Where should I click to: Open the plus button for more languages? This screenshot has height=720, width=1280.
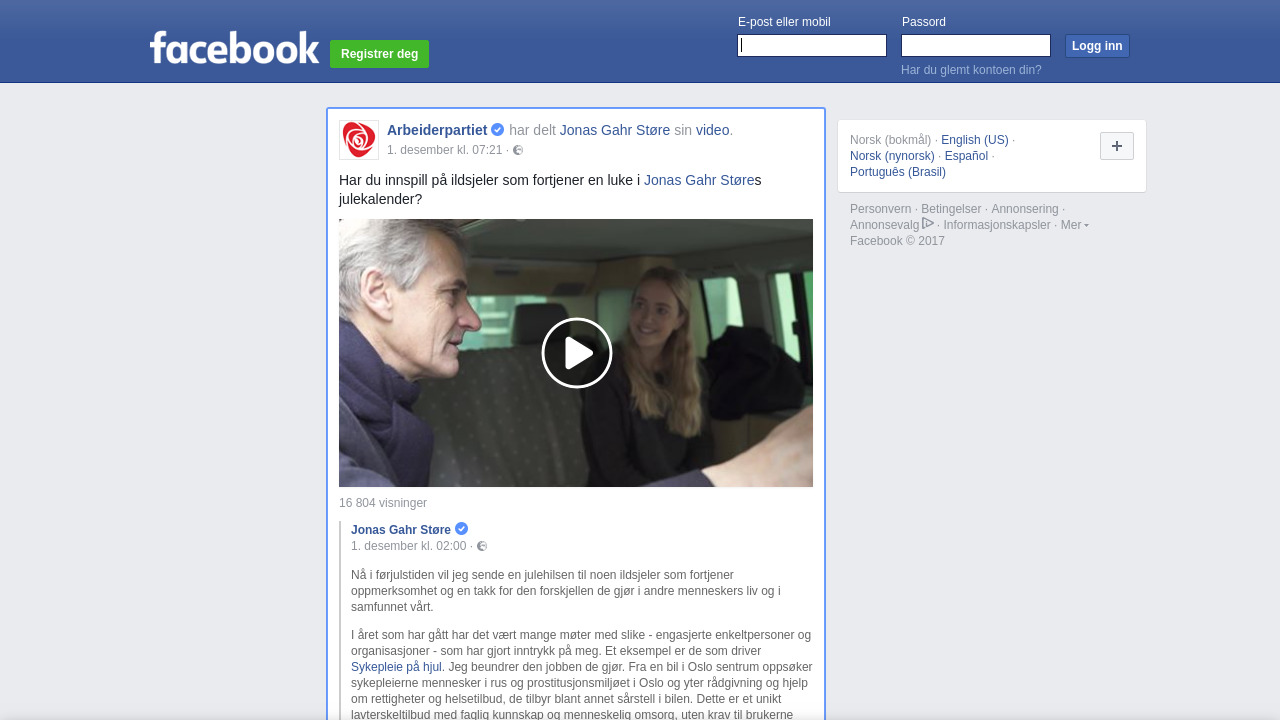(x=1117, y=146)
